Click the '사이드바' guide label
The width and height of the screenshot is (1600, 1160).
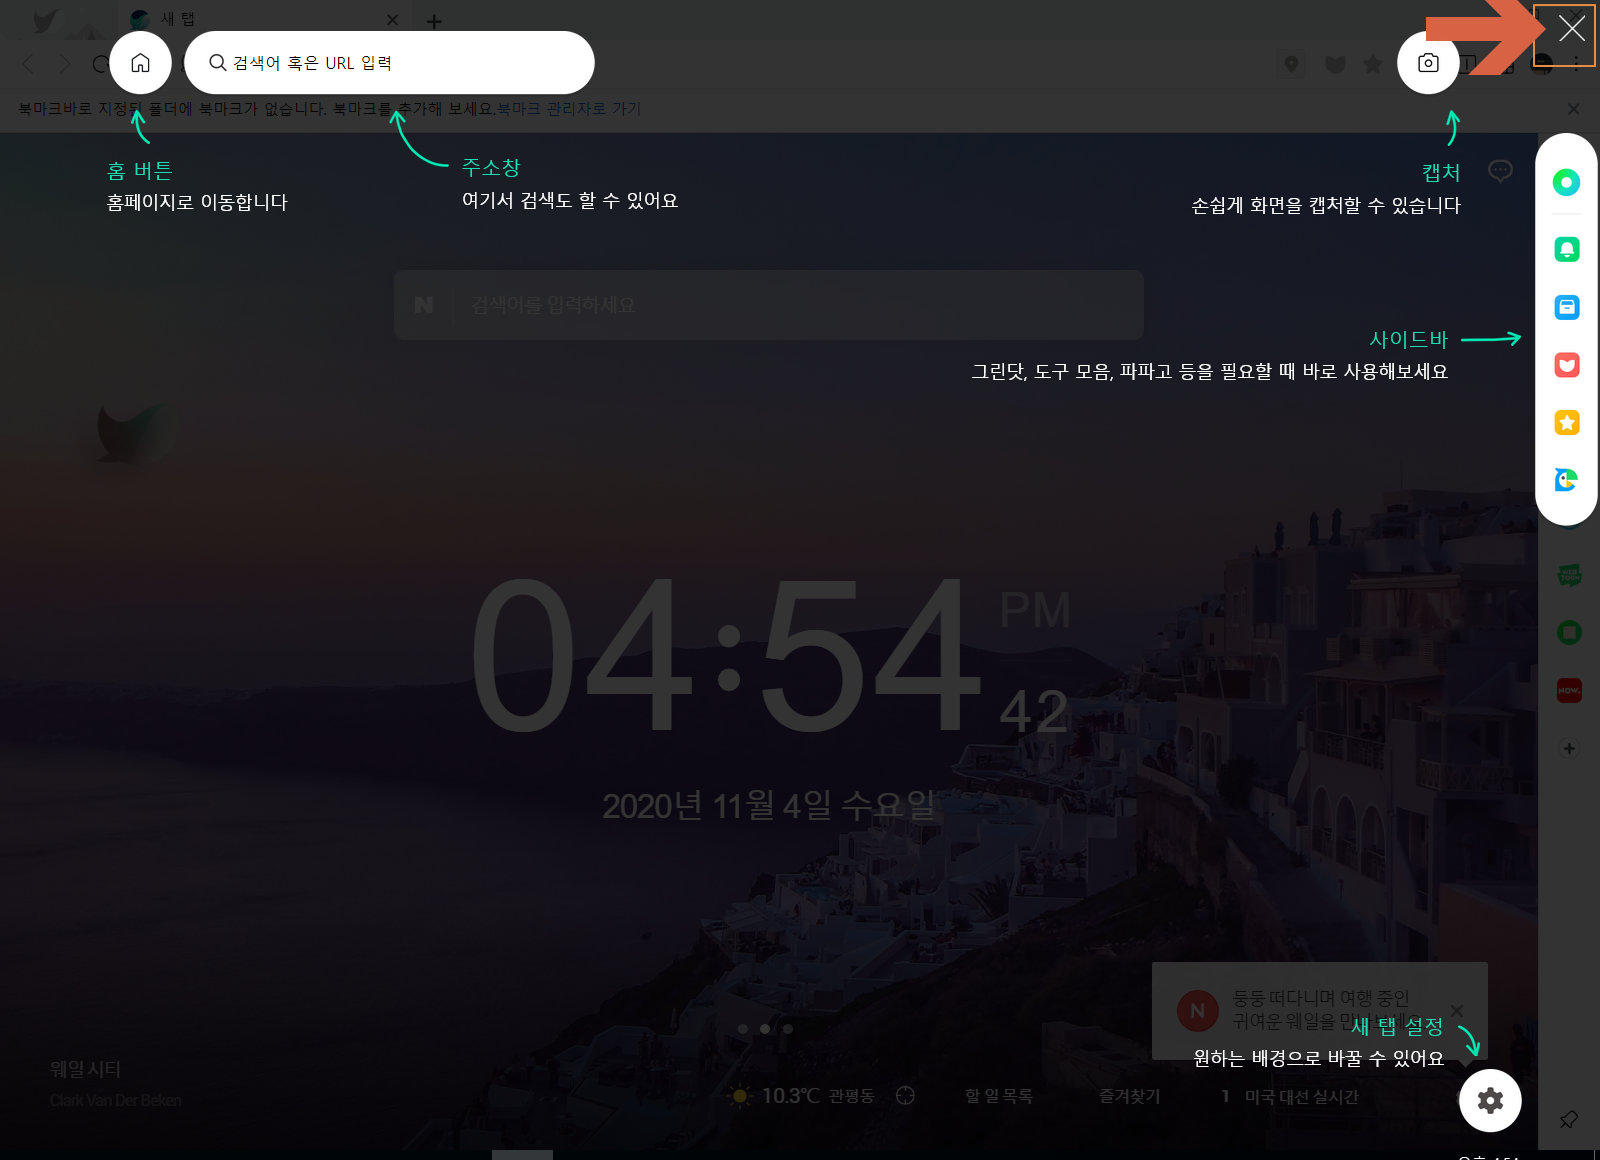pos(1408,340)
